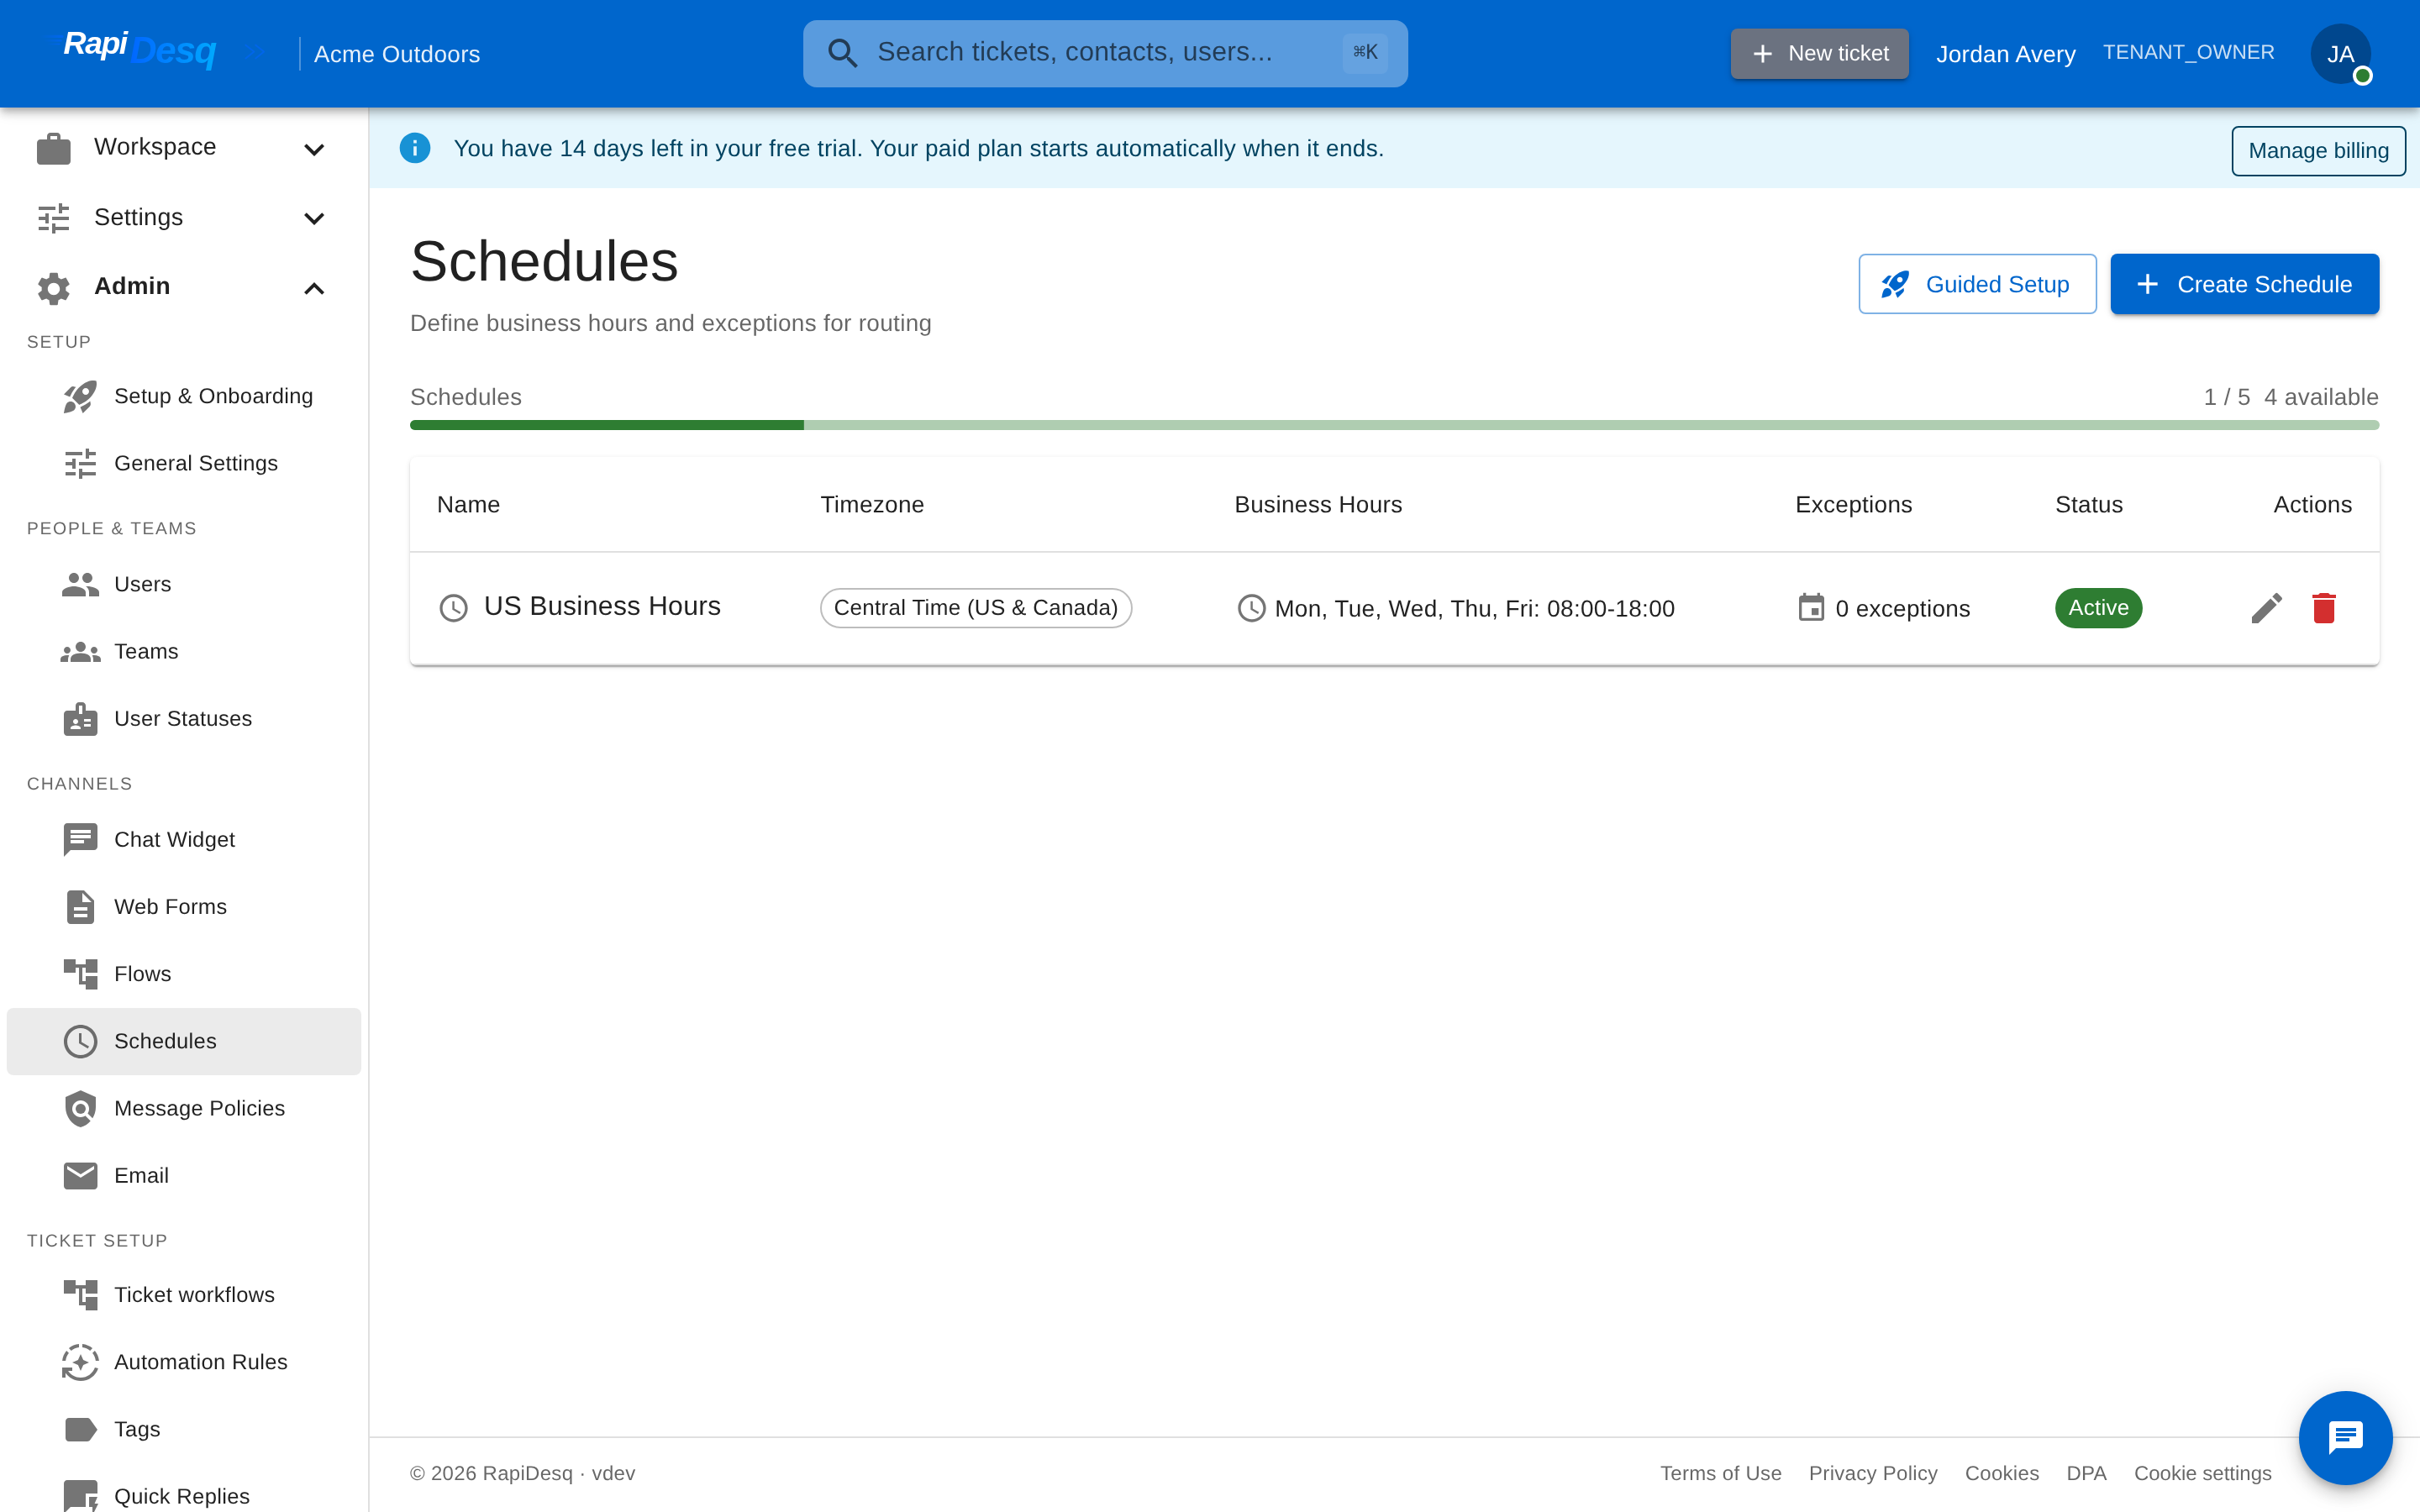Click the Tags label icon
This screenshot has width=2420, height=1512.
(80, 1429)
